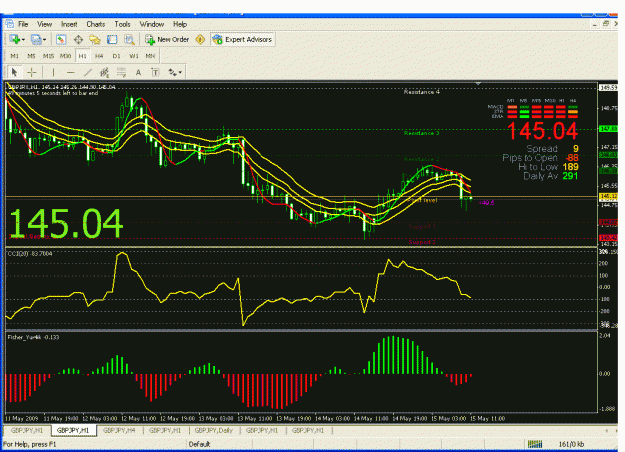Select the Draw Vertical Line tool
This screenshot has width=625, height=452.
pyautogui.click(x=53, y=72)
